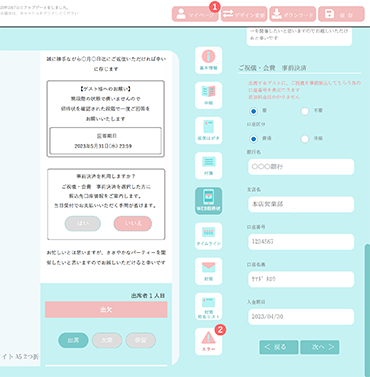Open the 返信はがき section
The height and width of the screenshot is (377, 370).
click(209, 131)
